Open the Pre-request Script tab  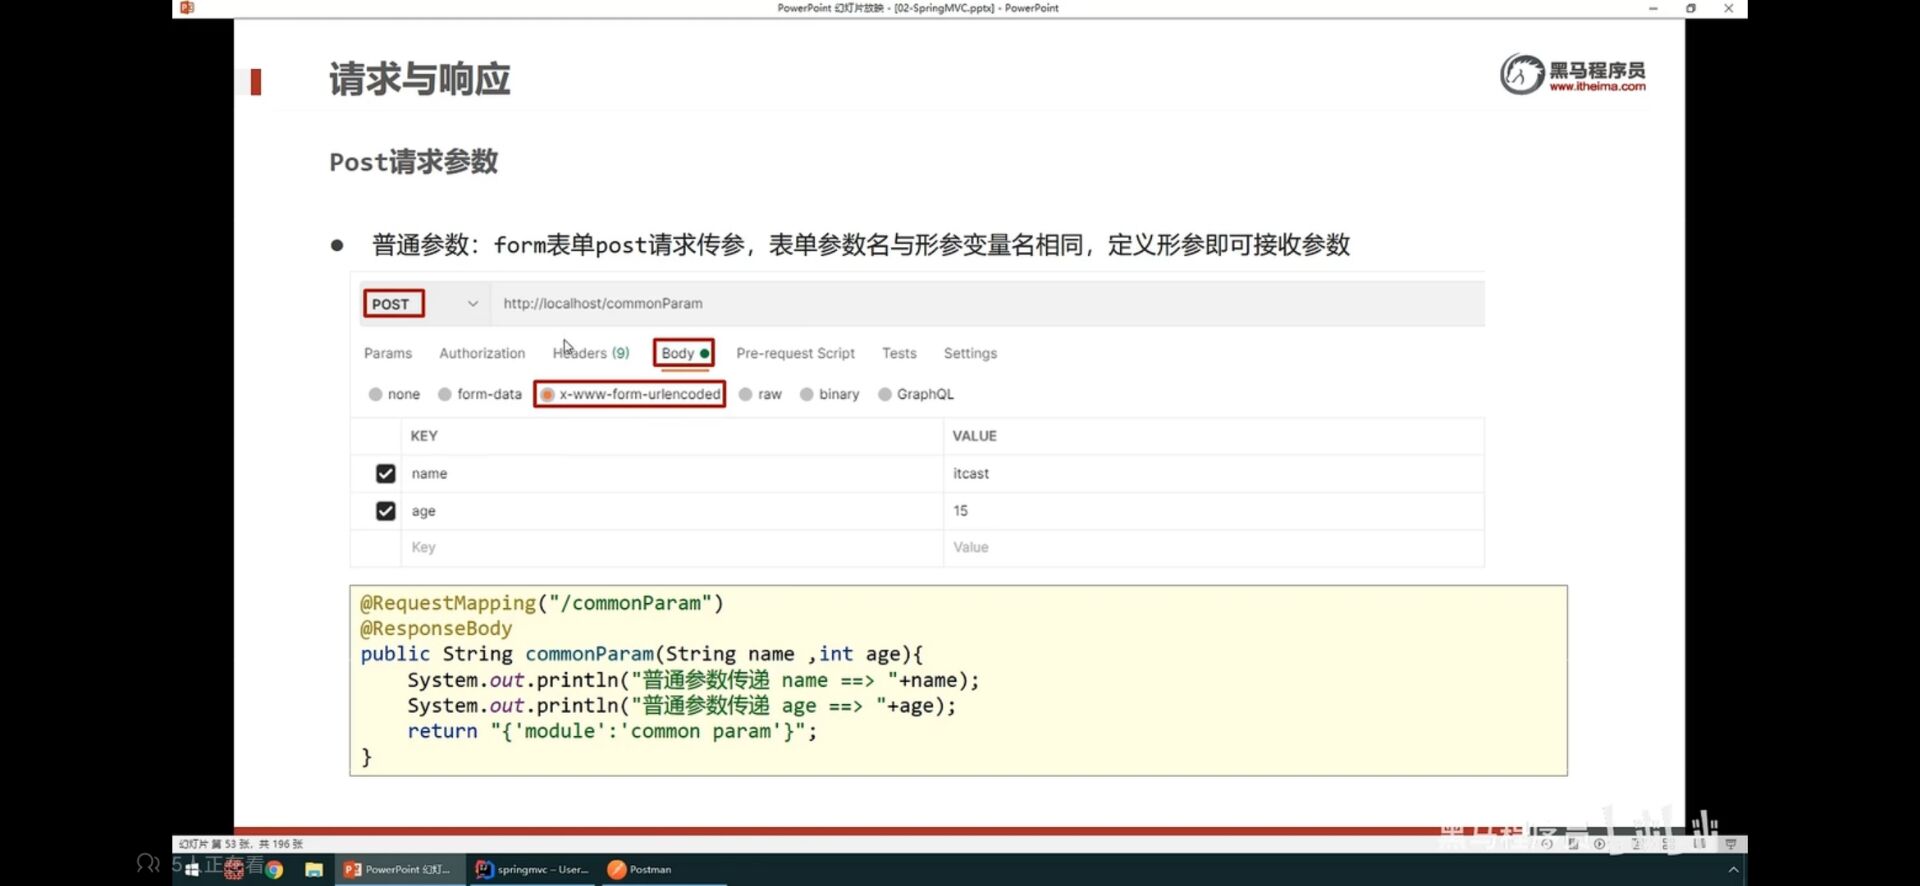[x=795, y=353]
